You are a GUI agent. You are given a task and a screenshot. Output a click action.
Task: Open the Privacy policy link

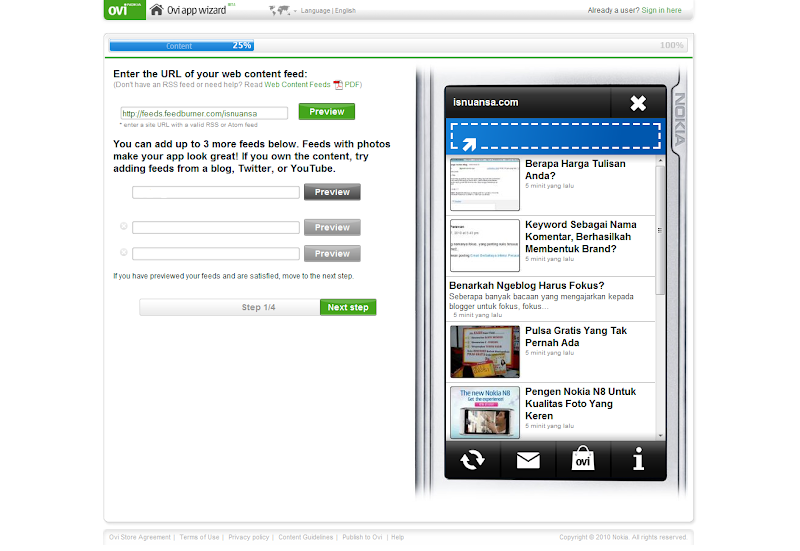click(x=248, y=537)
